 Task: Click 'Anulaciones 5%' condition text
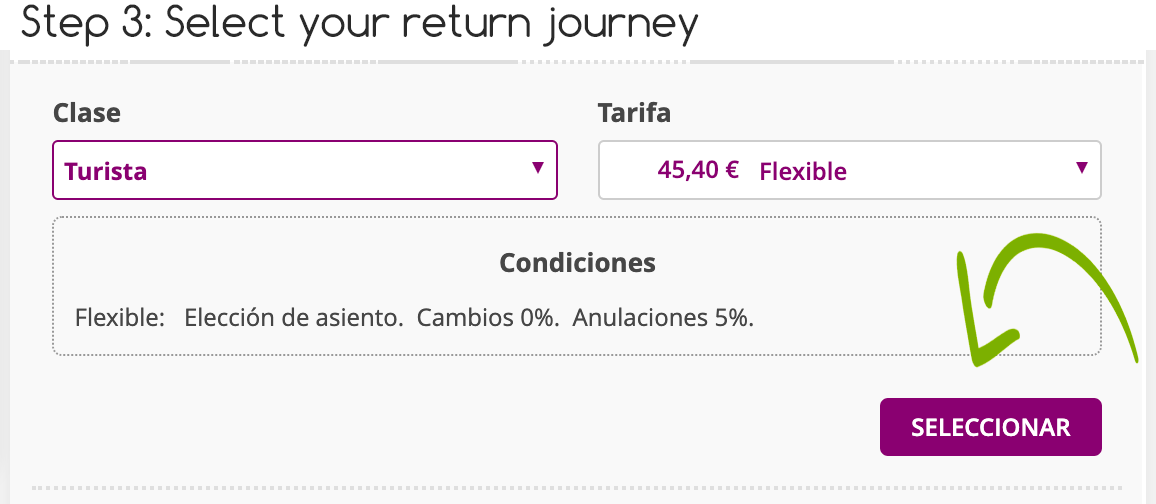point(664,318)
